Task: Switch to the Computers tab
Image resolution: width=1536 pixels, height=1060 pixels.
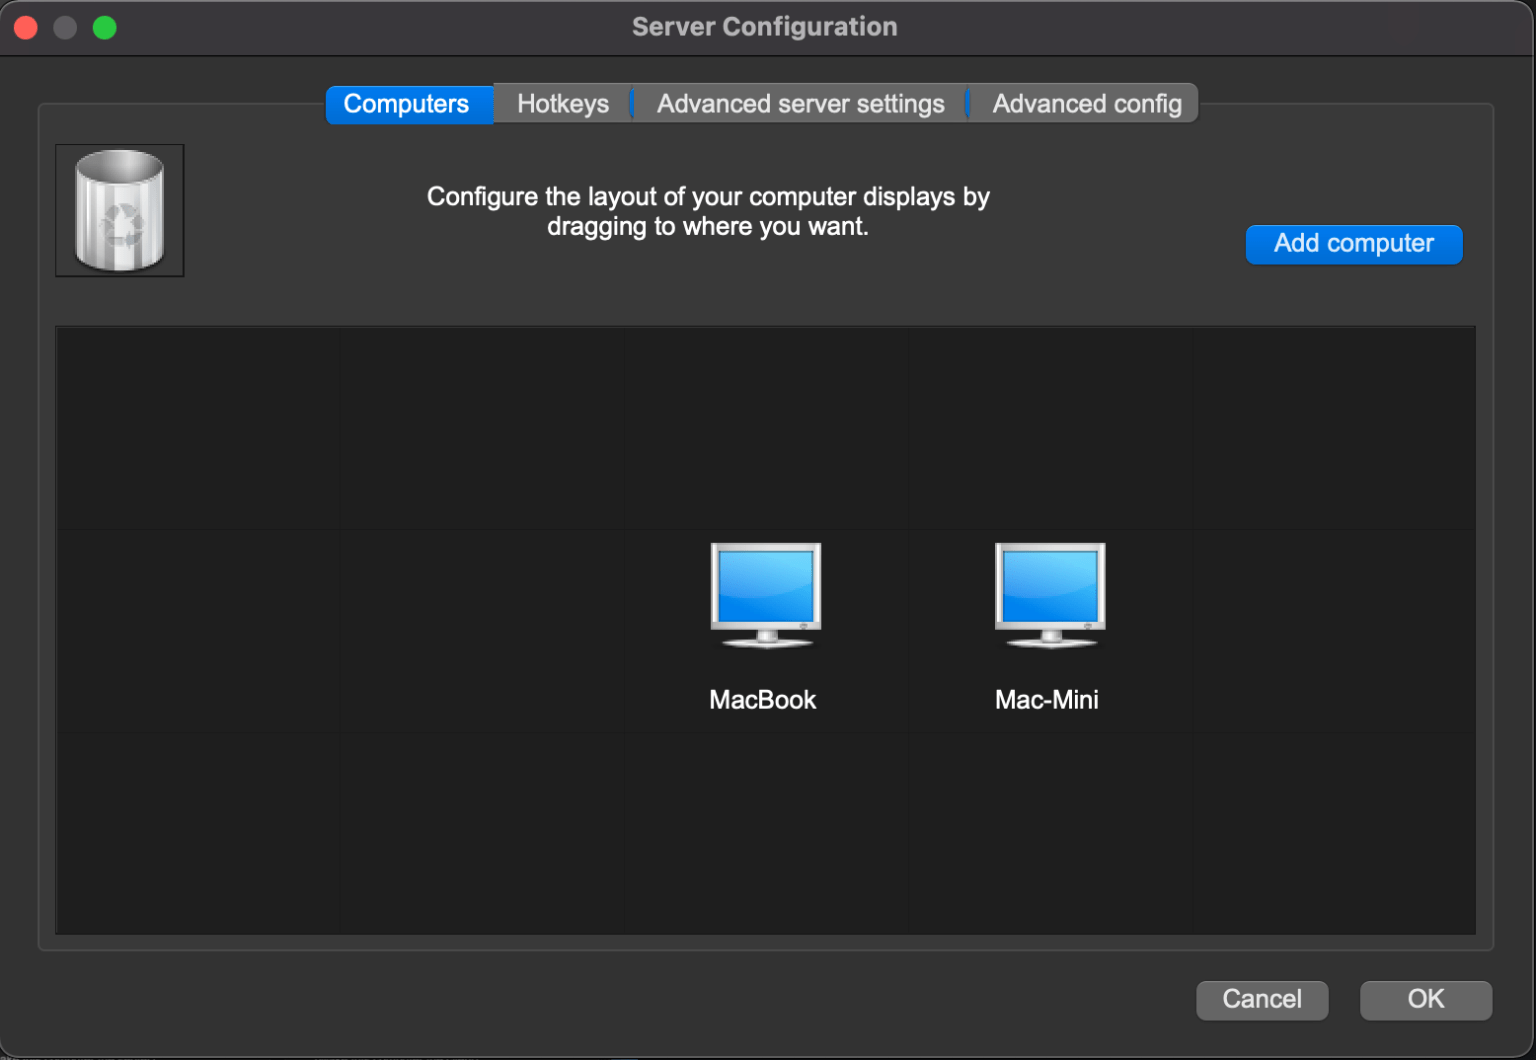Action: (x=407, y=104)
